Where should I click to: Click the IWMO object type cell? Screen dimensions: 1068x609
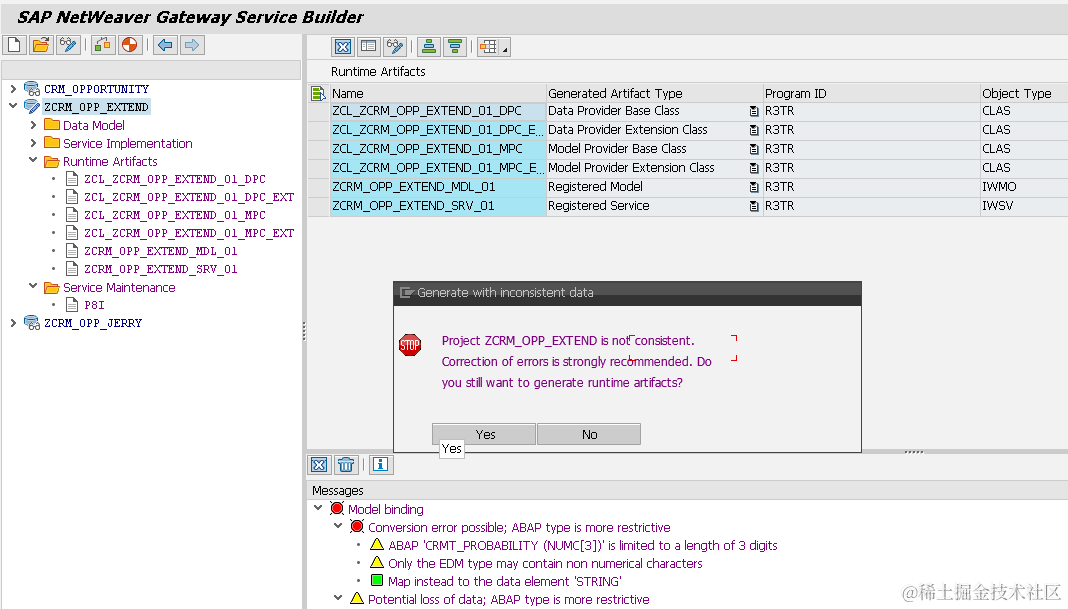(1024, 187)
